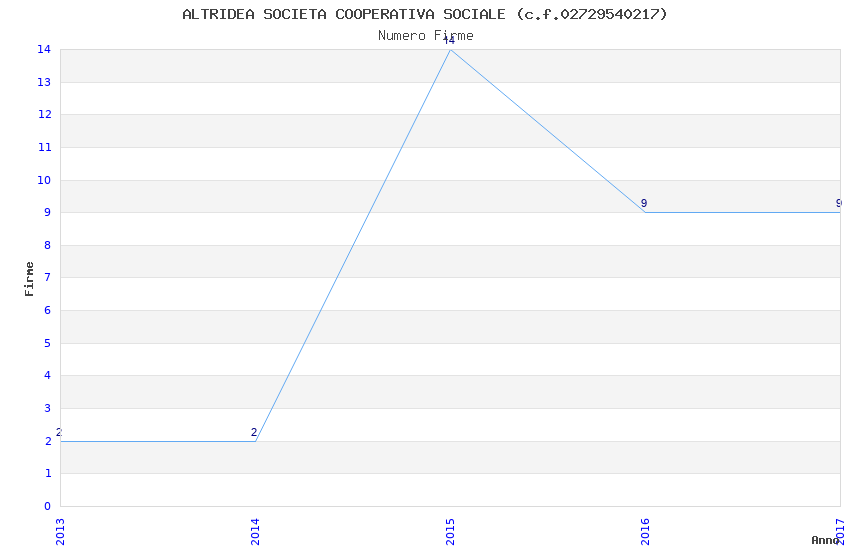Click the y-axis value 10

[44, 180]
